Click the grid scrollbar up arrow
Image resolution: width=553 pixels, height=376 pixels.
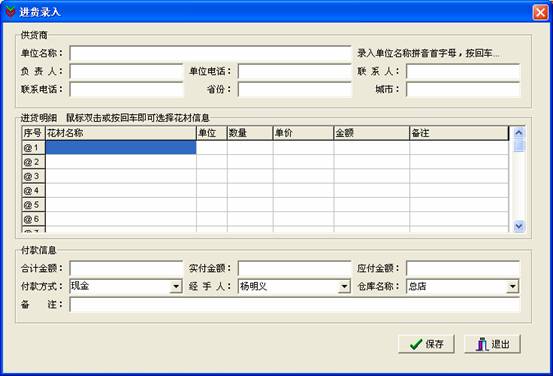point(519,133)
